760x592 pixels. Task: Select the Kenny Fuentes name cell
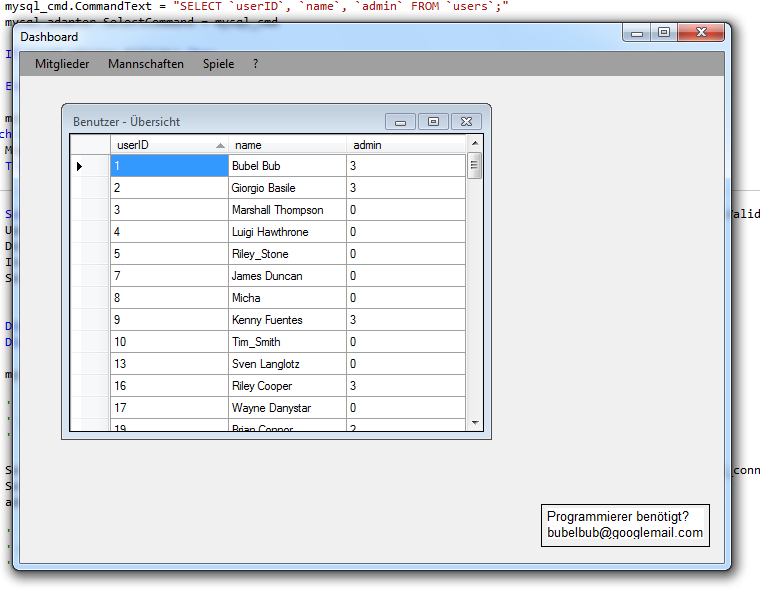(x=287, y=320)
